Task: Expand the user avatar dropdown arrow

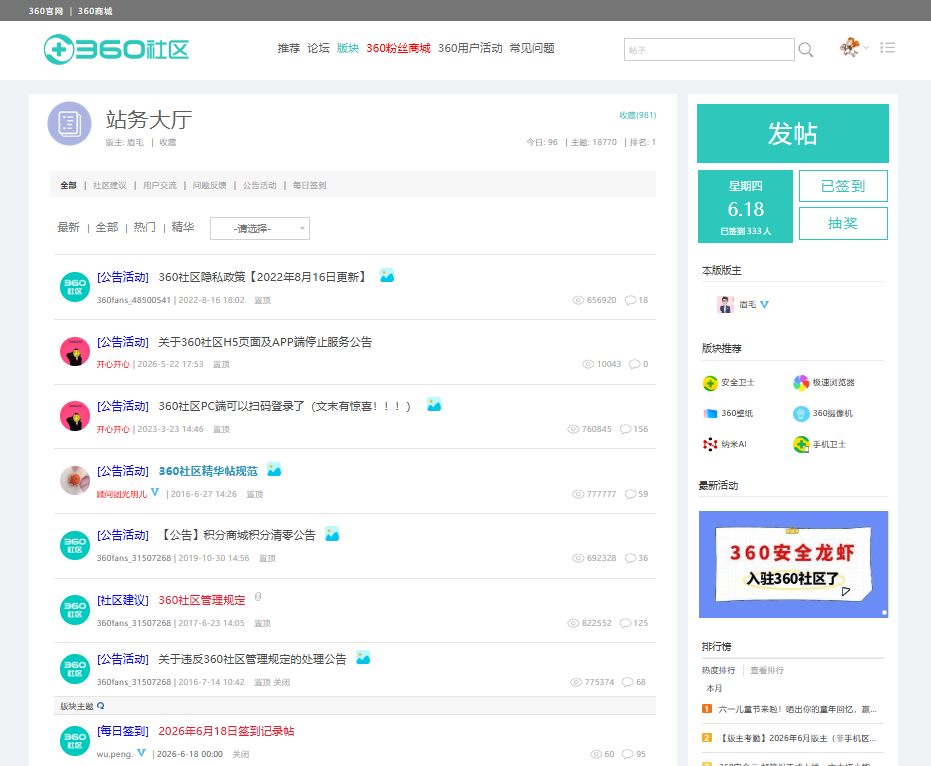Action: tap(866, 48)
